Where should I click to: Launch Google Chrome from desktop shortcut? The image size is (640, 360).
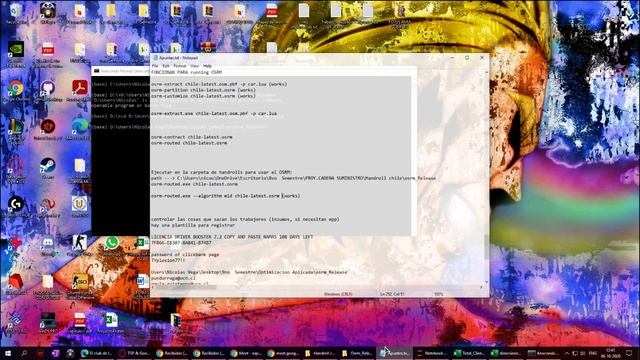tap(16, 91)
